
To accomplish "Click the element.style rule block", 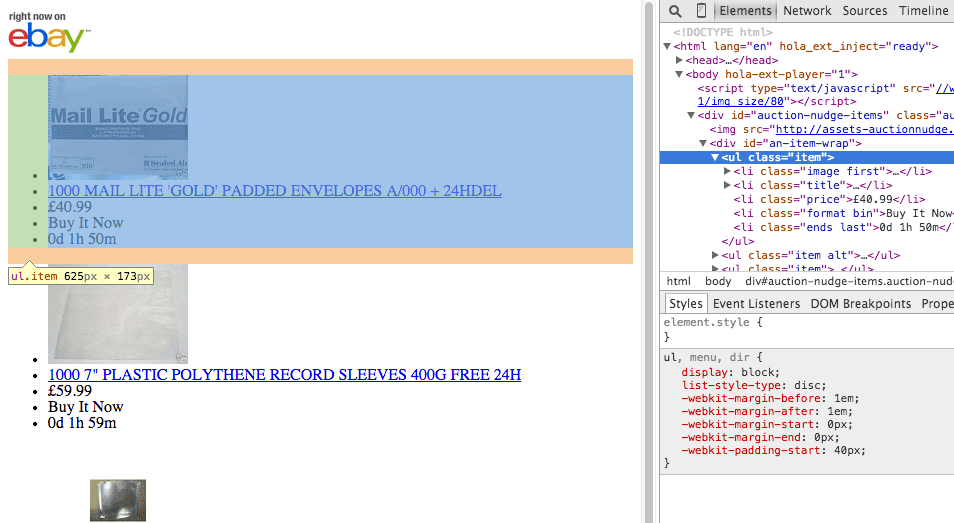I will (807, 329).
